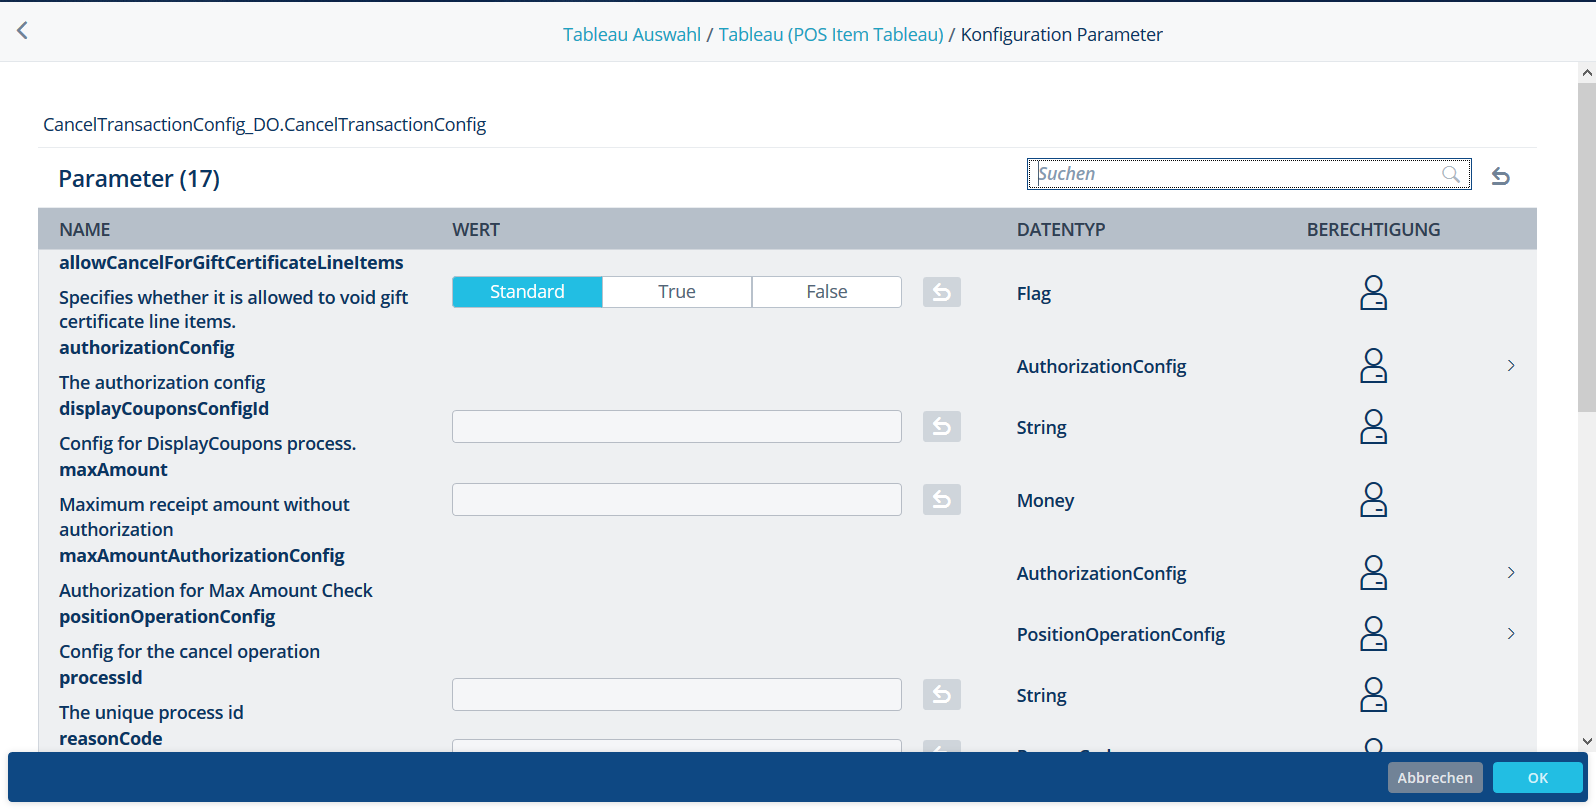This screenshot has width=1596, height=811.
Task: Expand the maxAmountAuthorizationConfig row chevron
Action: tap(1511, 573)
